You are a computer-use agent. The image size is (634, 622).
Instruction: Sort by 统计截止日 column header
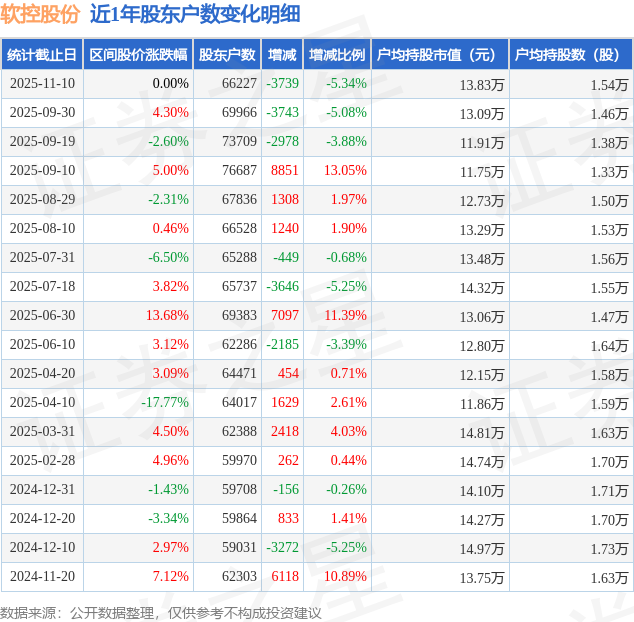41,55
